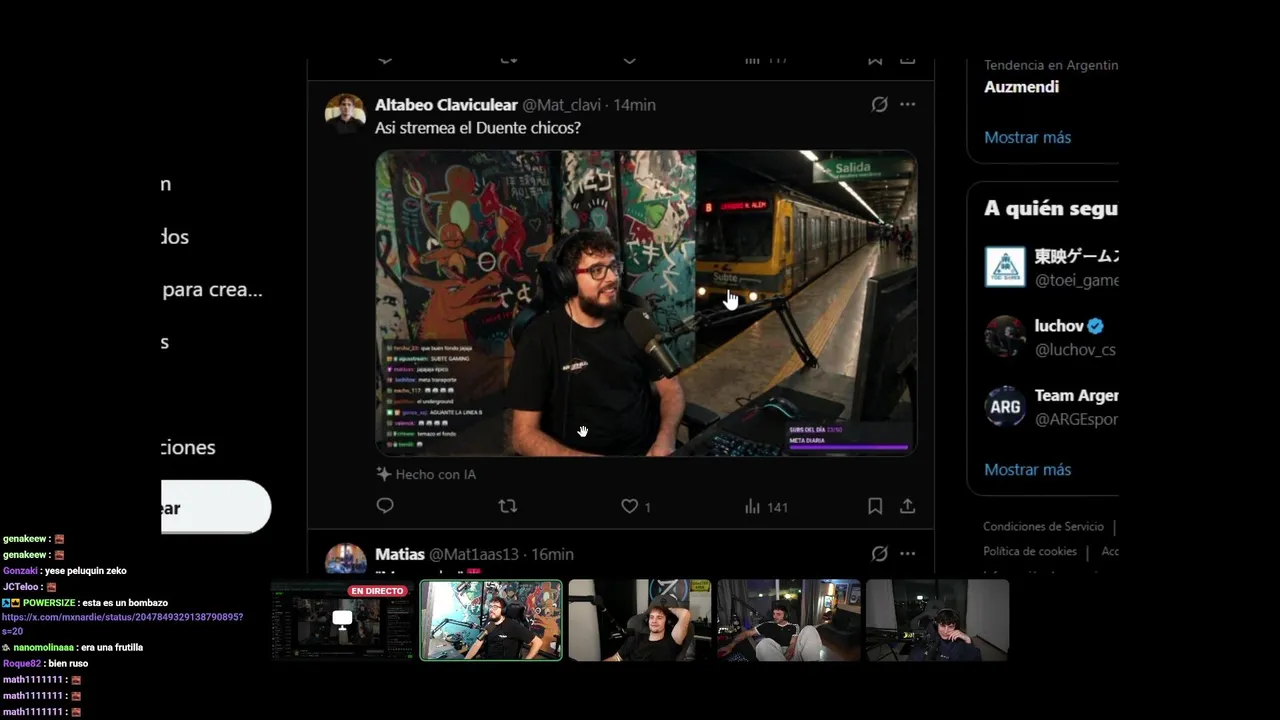Click luchov's blue verified badge
The width and height of the screenshot is (1280, 720).
pyautogui.click(x=1096, y=326)
